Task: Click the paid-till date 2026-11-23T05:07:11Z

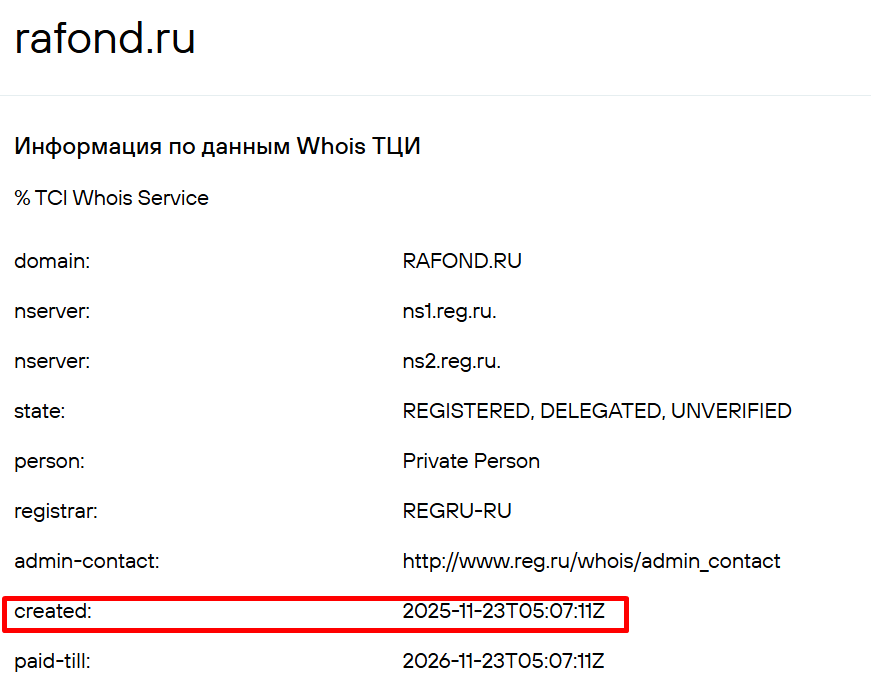Action: click(503, 661)
